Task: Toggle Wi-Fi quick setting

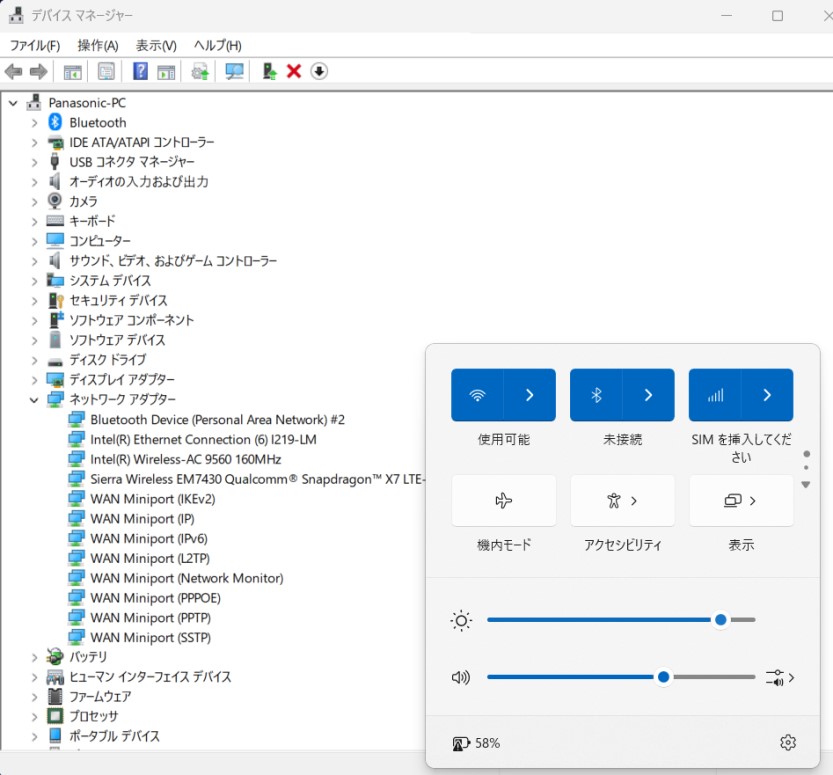Action: (x=478, y=395)
